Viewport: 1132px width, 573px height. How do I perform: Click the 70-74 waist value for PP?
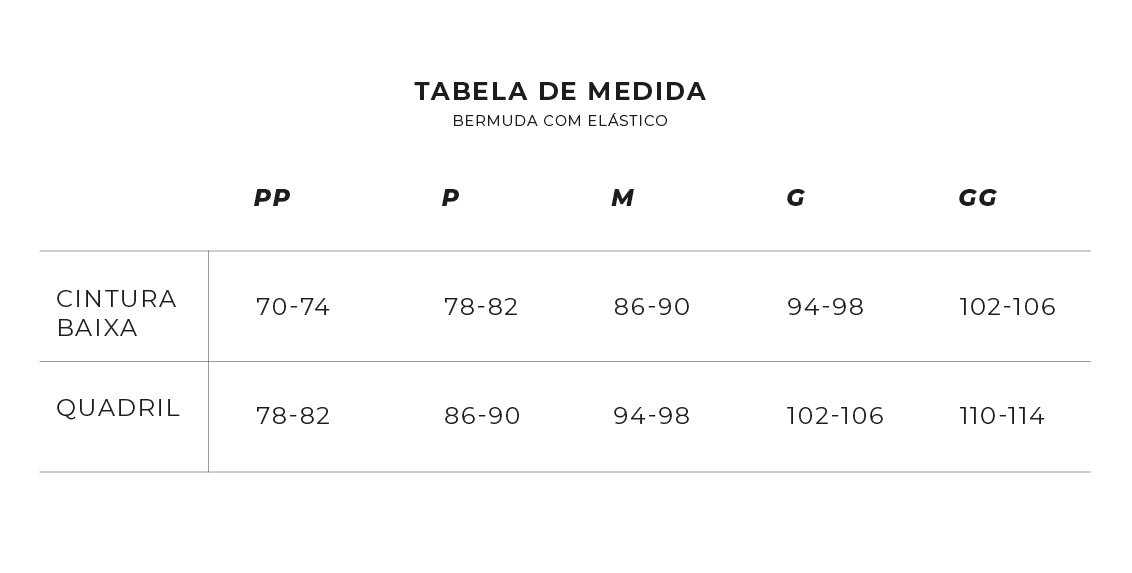point(293,307)
